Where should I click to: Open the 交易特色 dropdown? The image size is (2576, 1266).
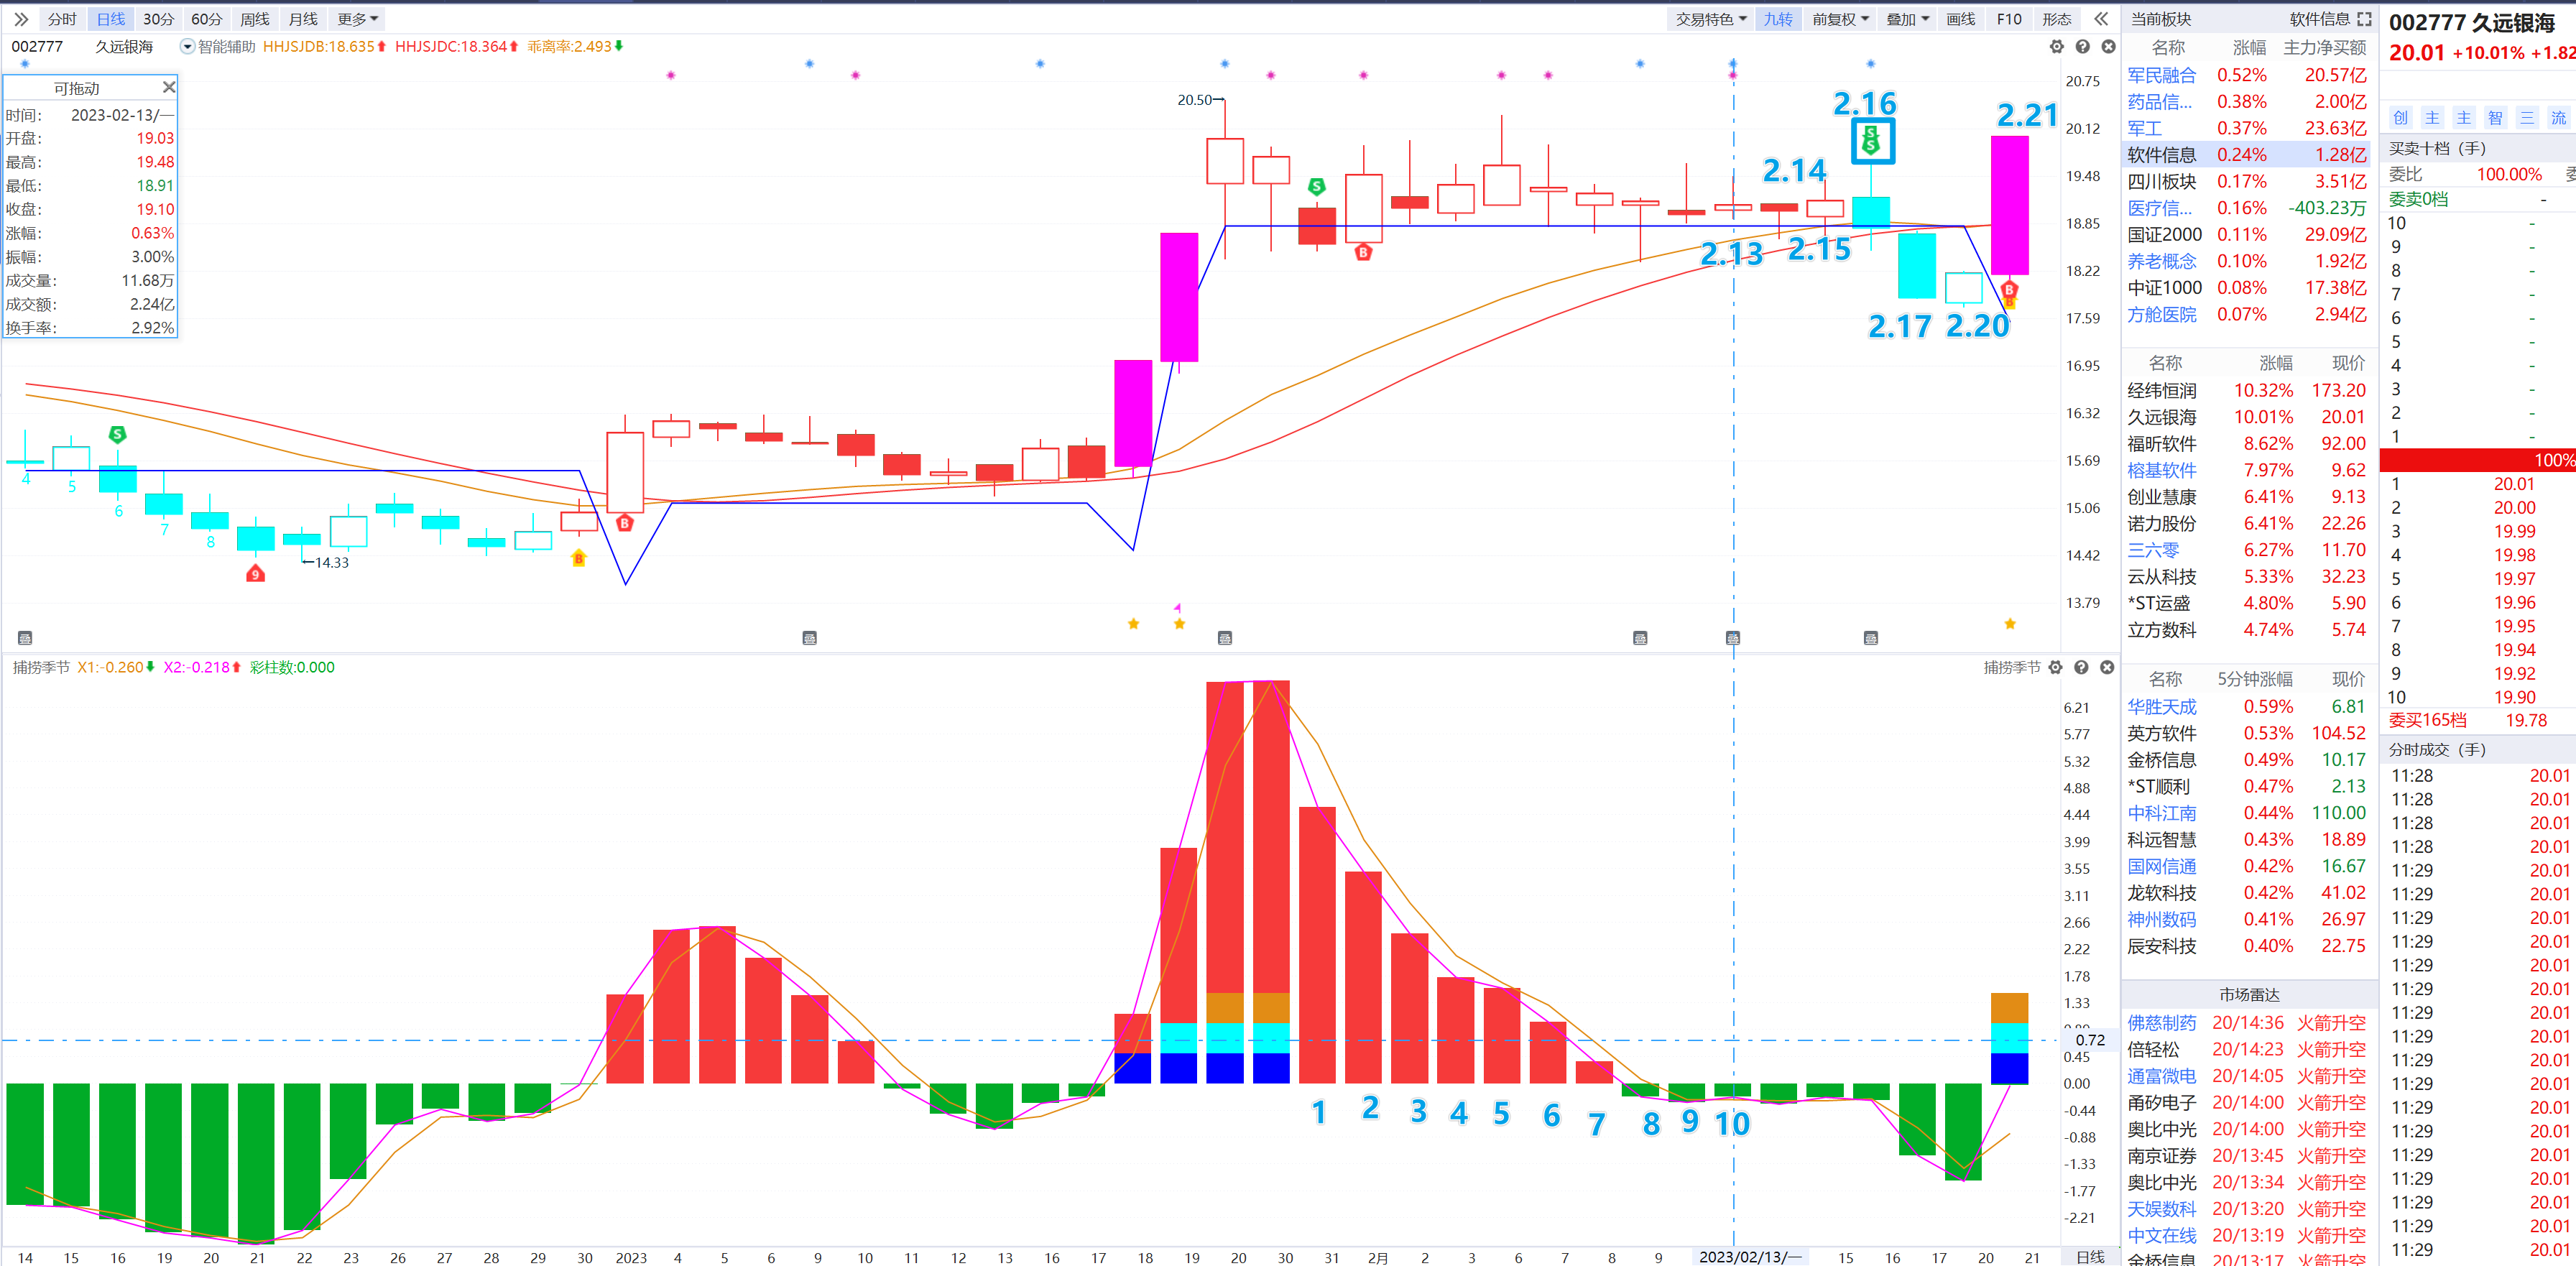1711,19
